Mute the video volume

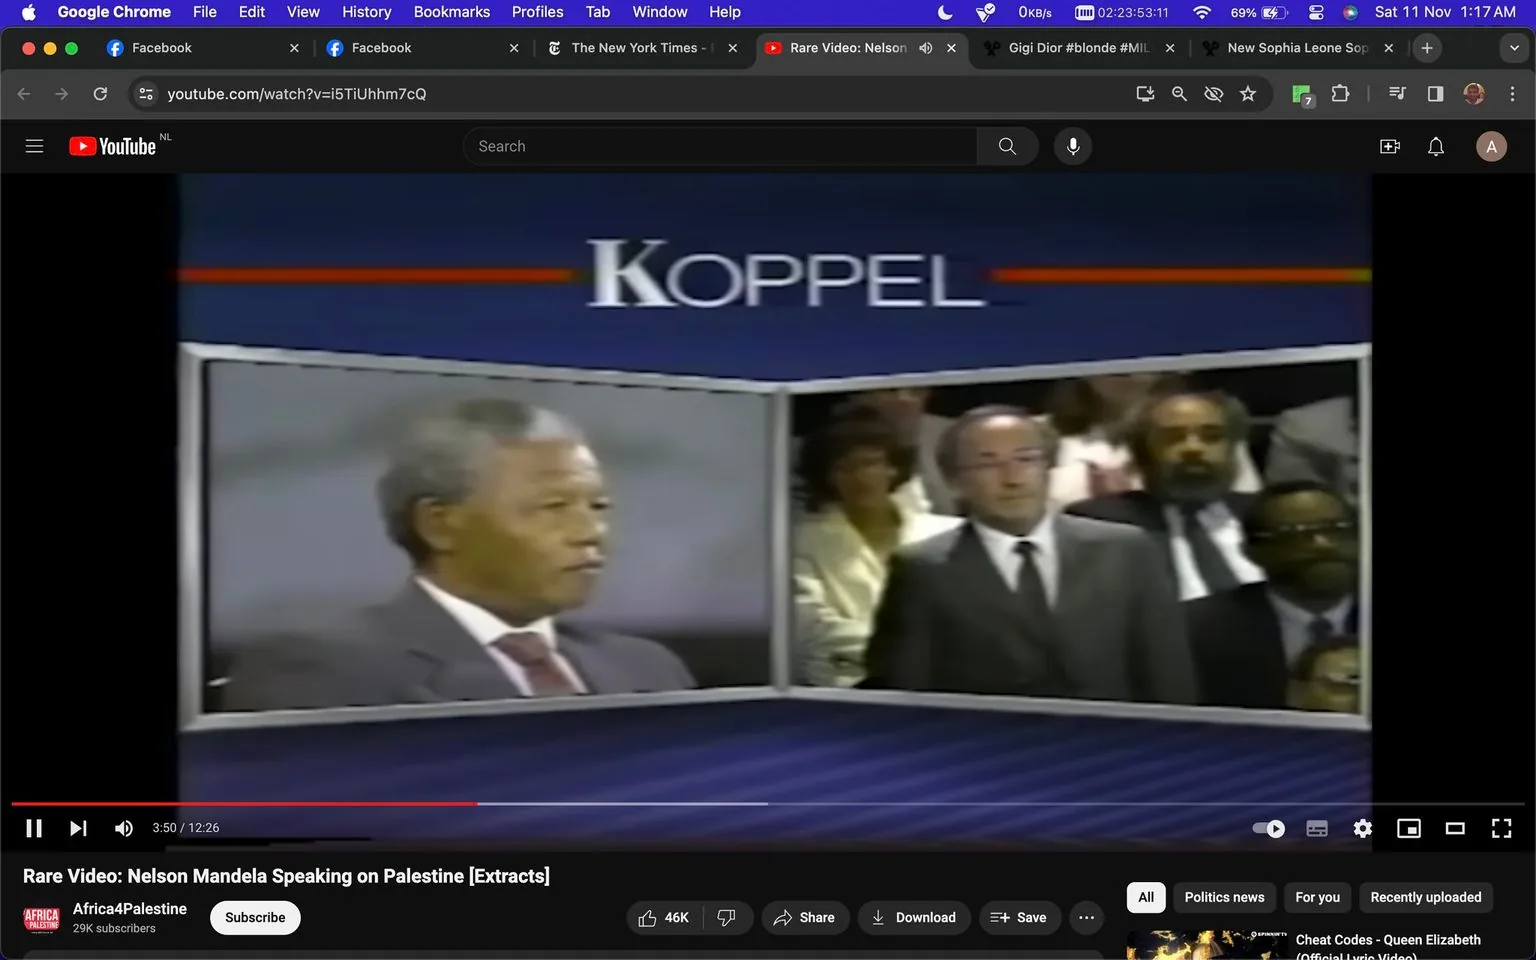point(123,827)
